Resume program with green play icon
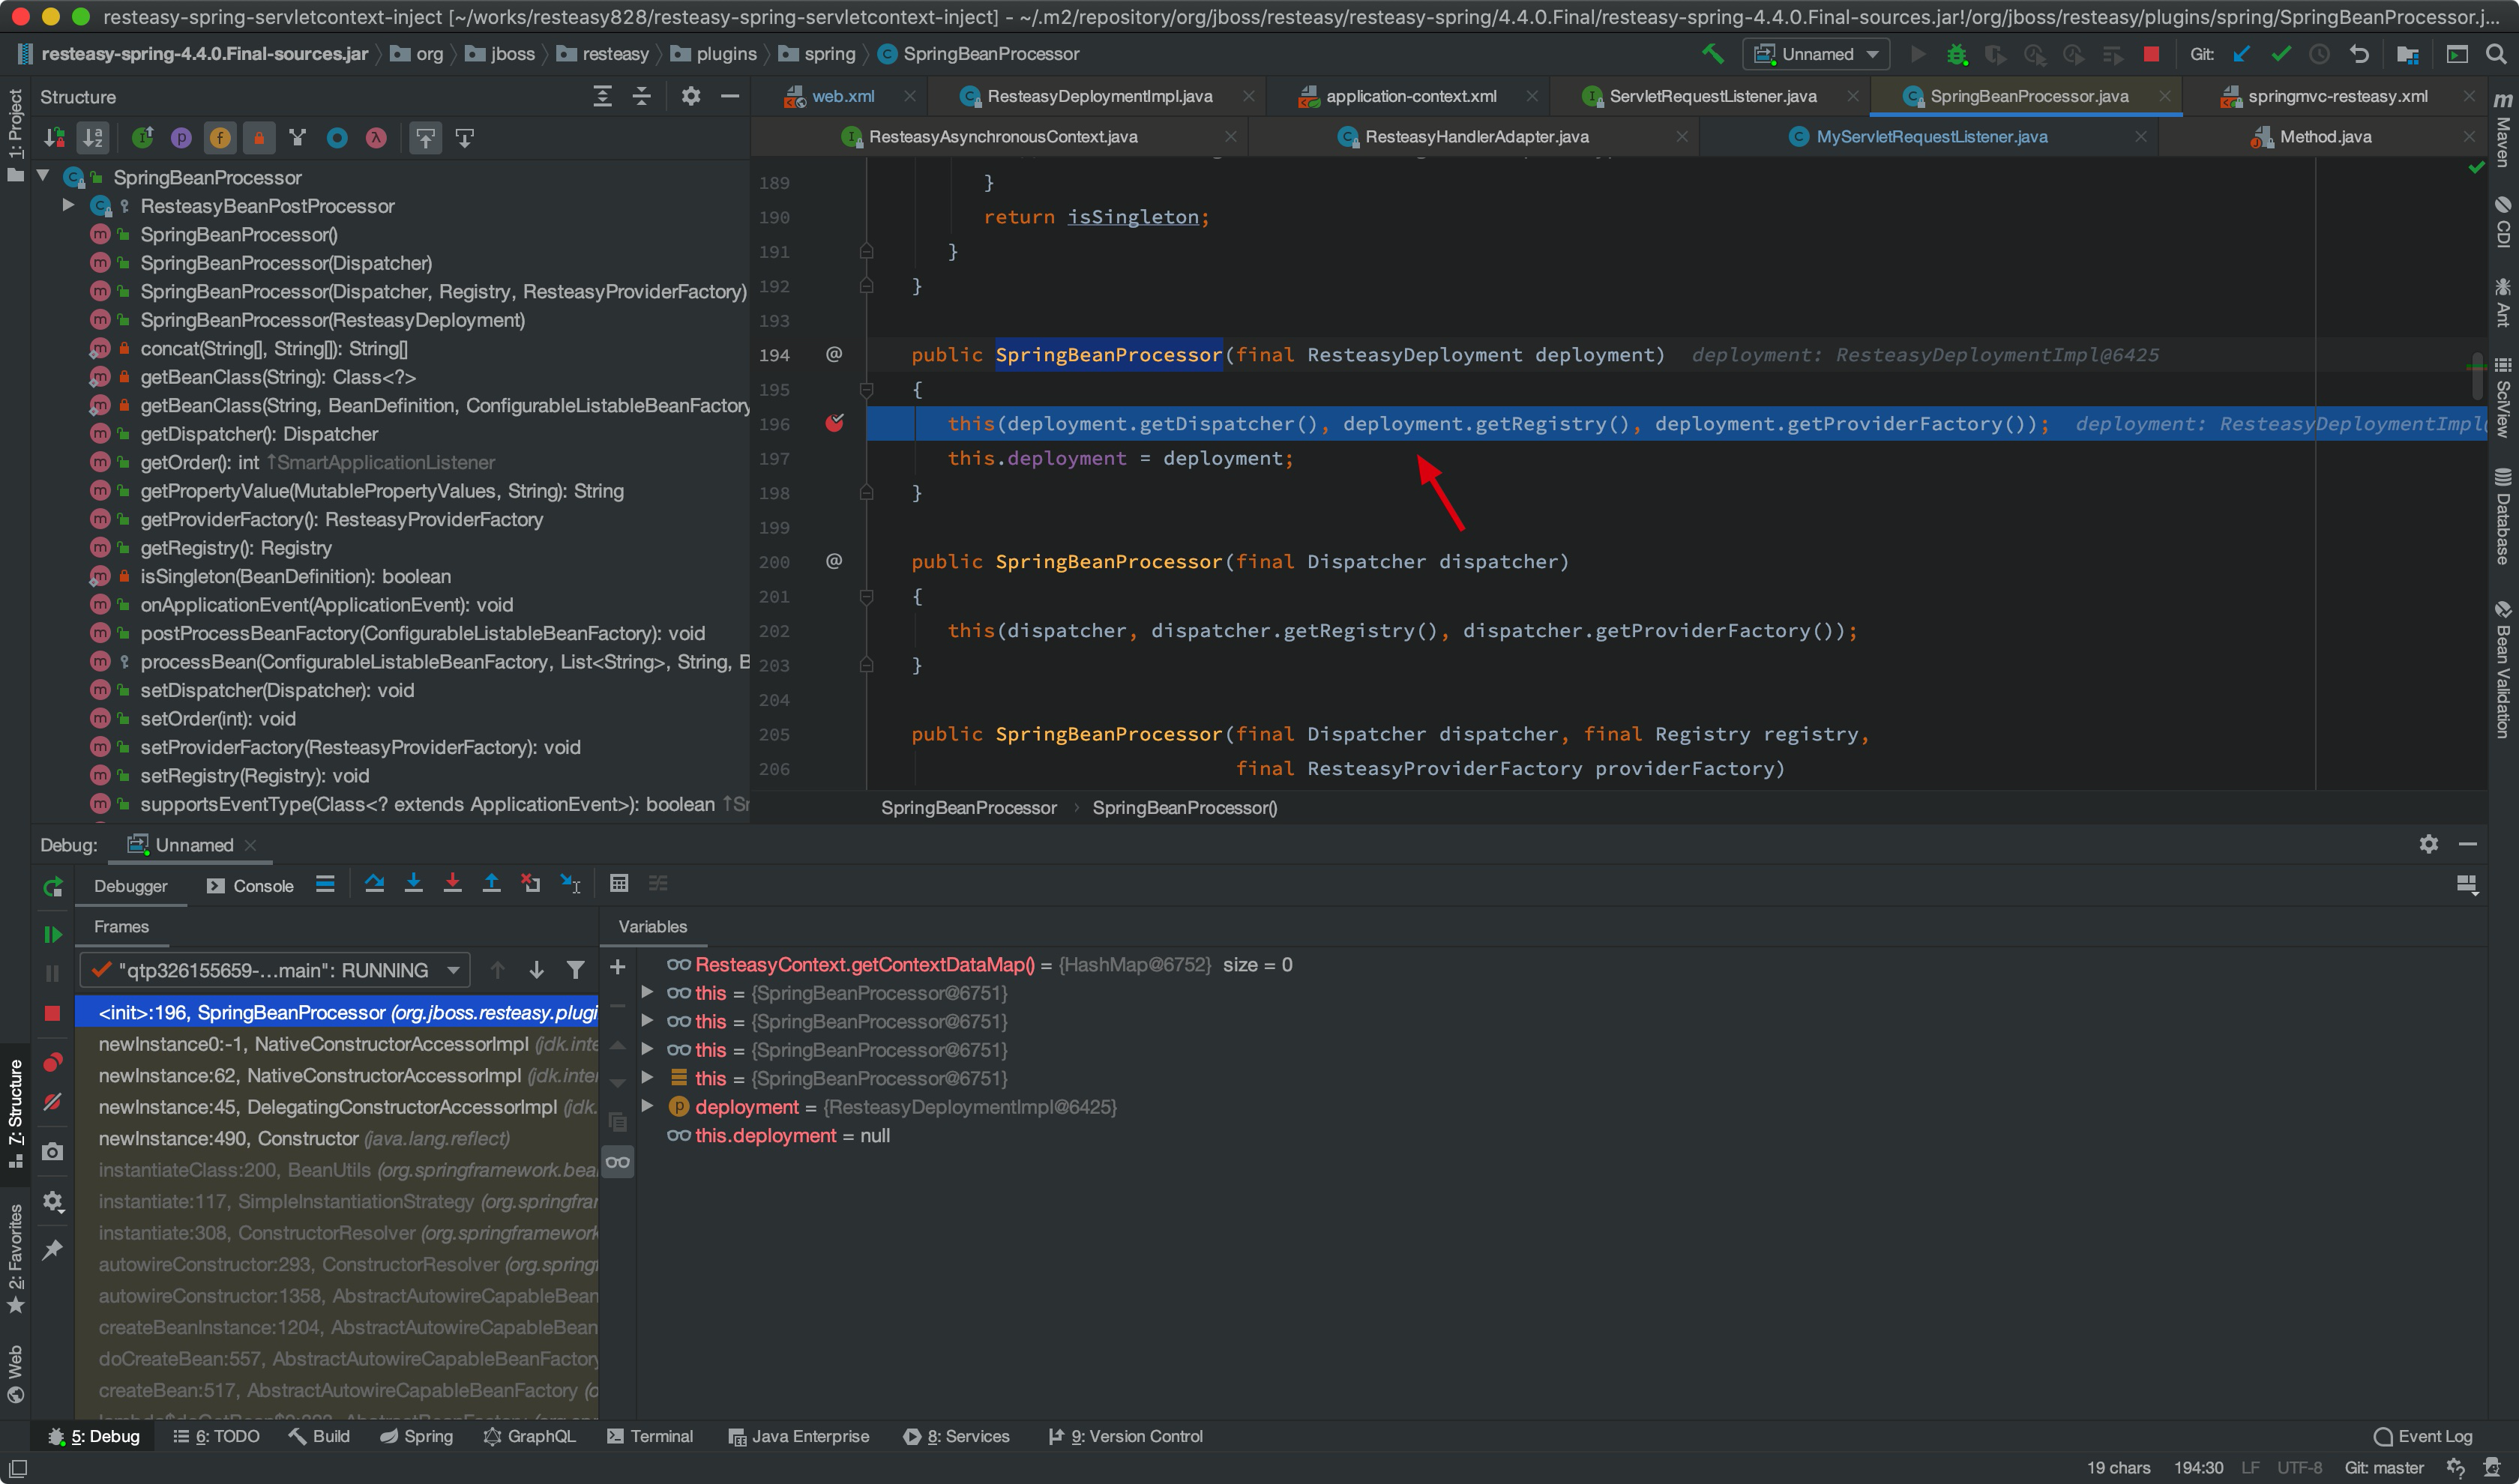The width and height of the screenshot is (2519, 1484). (53, 934)
